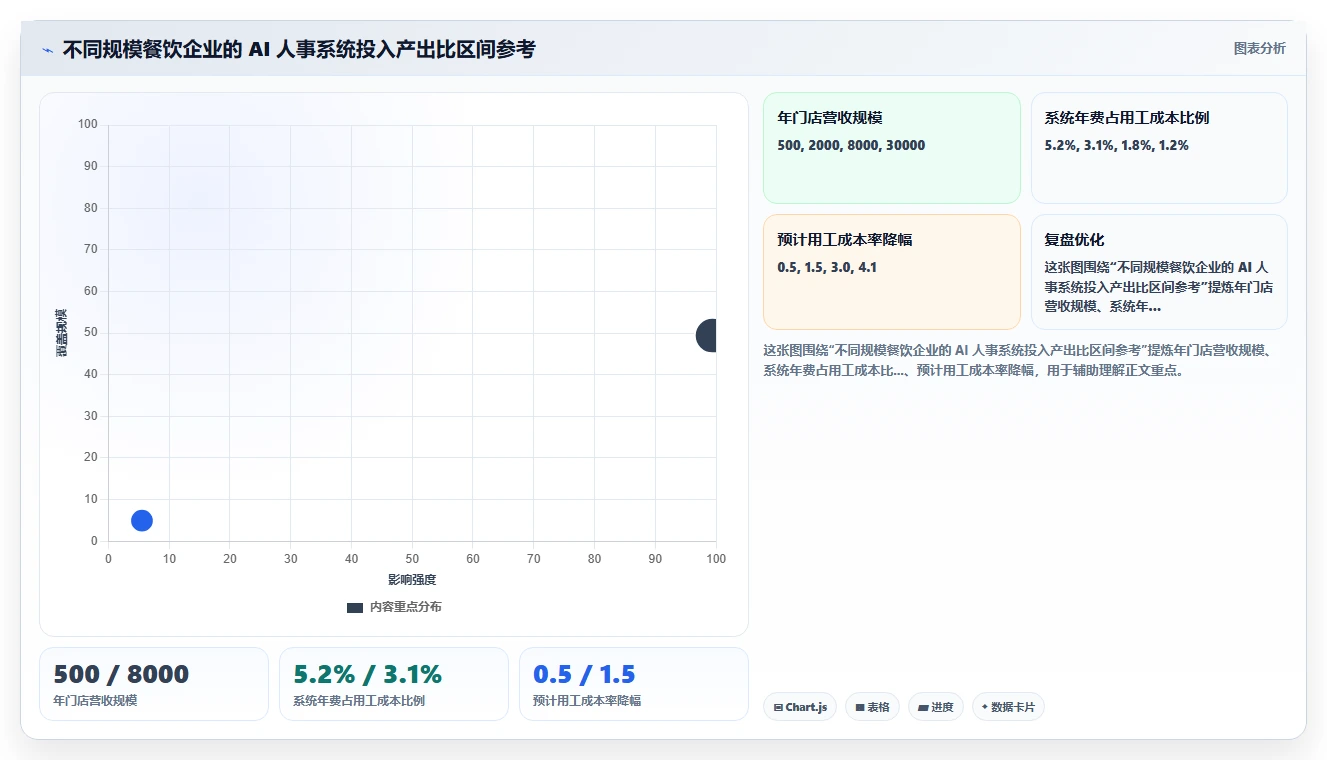Click the 进度 tag

click(936, 707)
